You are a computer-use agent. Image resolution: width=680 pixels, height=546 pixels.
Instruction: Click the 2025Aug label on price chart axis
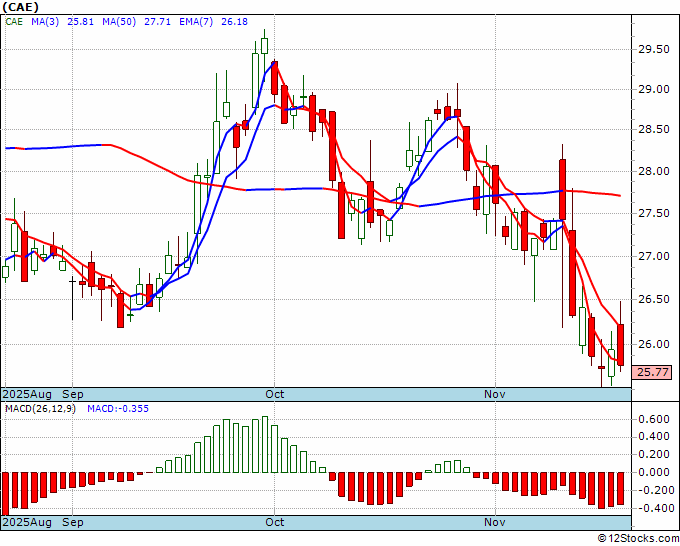pos(27,395)
